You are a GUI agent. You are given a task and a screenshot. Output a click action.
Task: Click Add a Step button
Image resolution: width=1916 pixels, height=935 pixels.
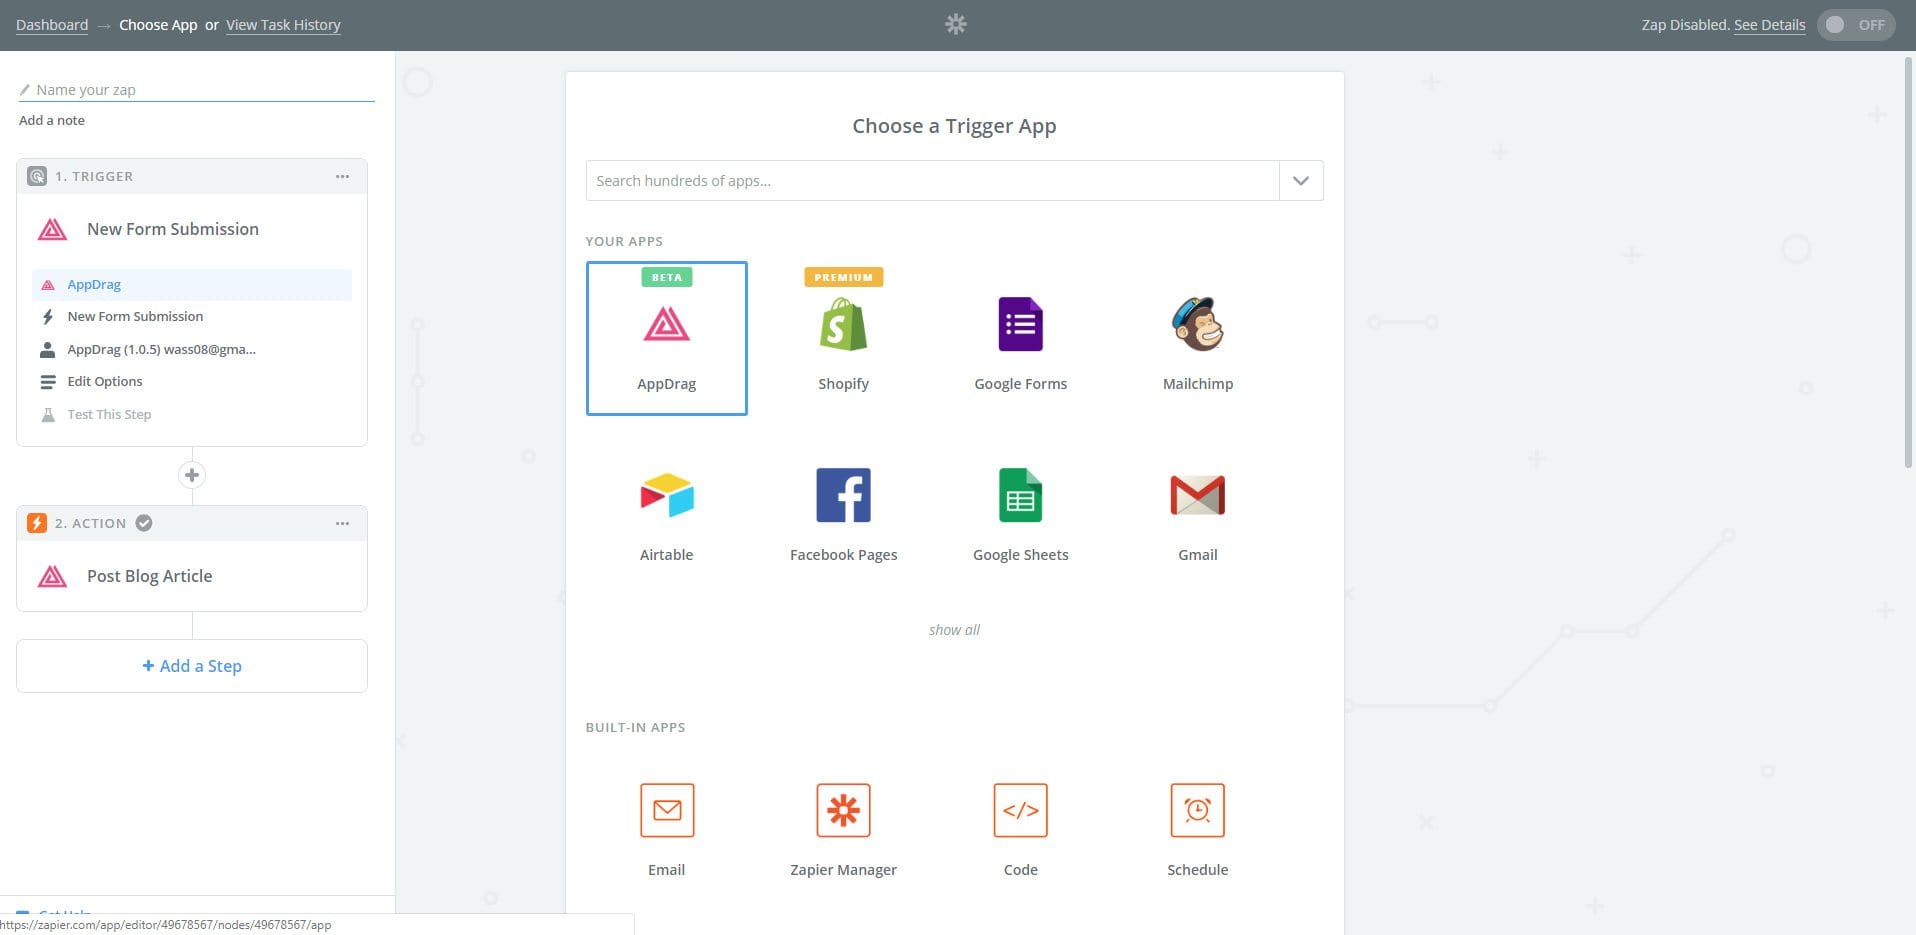coord(192,666)
